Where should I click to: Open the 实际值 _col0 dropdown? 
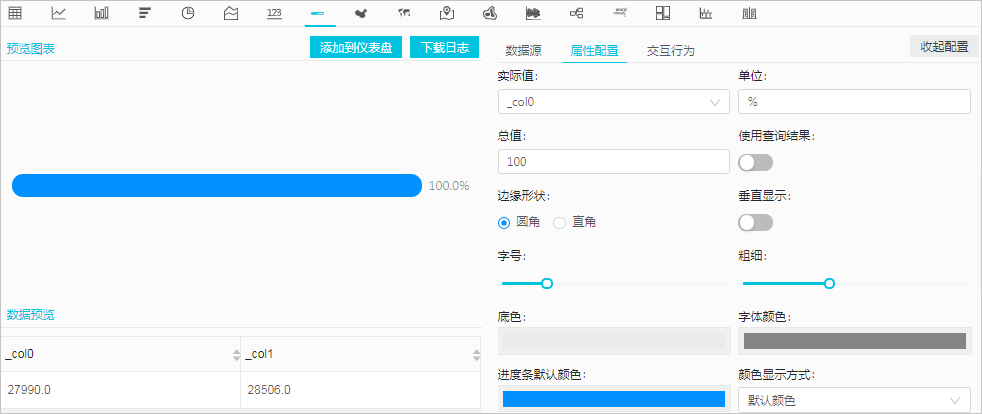(x=614, y=101)
